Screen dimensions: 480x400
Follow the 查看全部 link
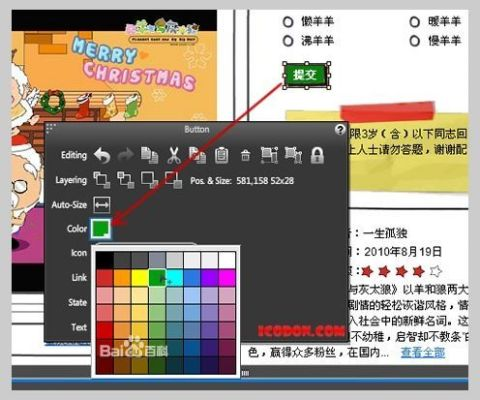coord(423,352)
